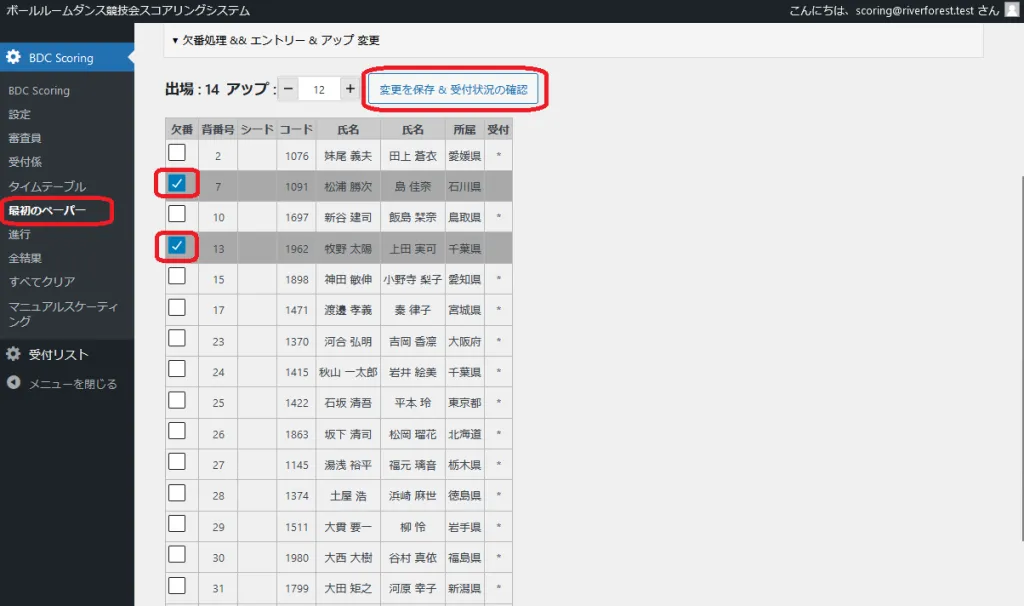
Task: Open the すべてクリア sidebar link
Action: click(x=42, y=282)
